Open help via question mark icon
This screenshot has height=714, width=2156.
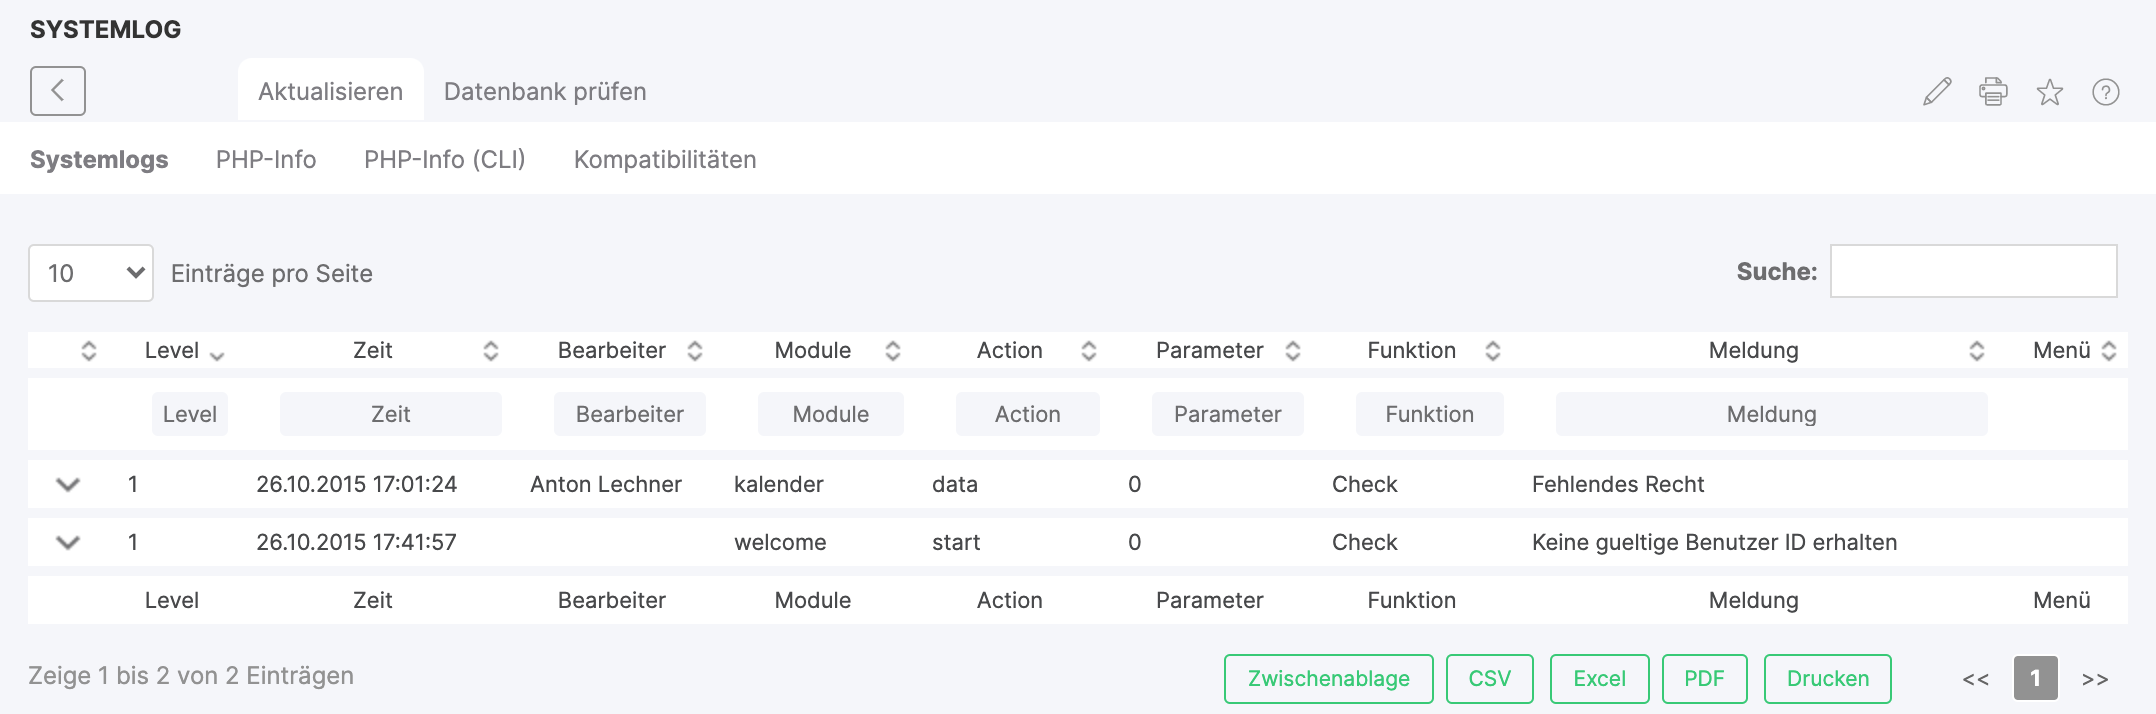(2105, 92)
